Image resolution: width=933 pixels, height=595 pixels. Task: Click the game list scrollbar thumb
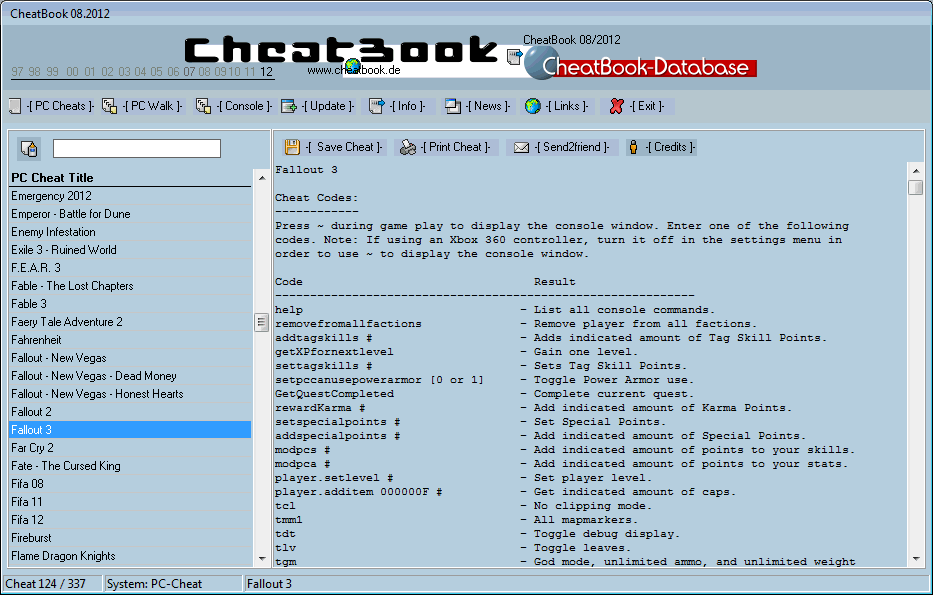point(262,322)
